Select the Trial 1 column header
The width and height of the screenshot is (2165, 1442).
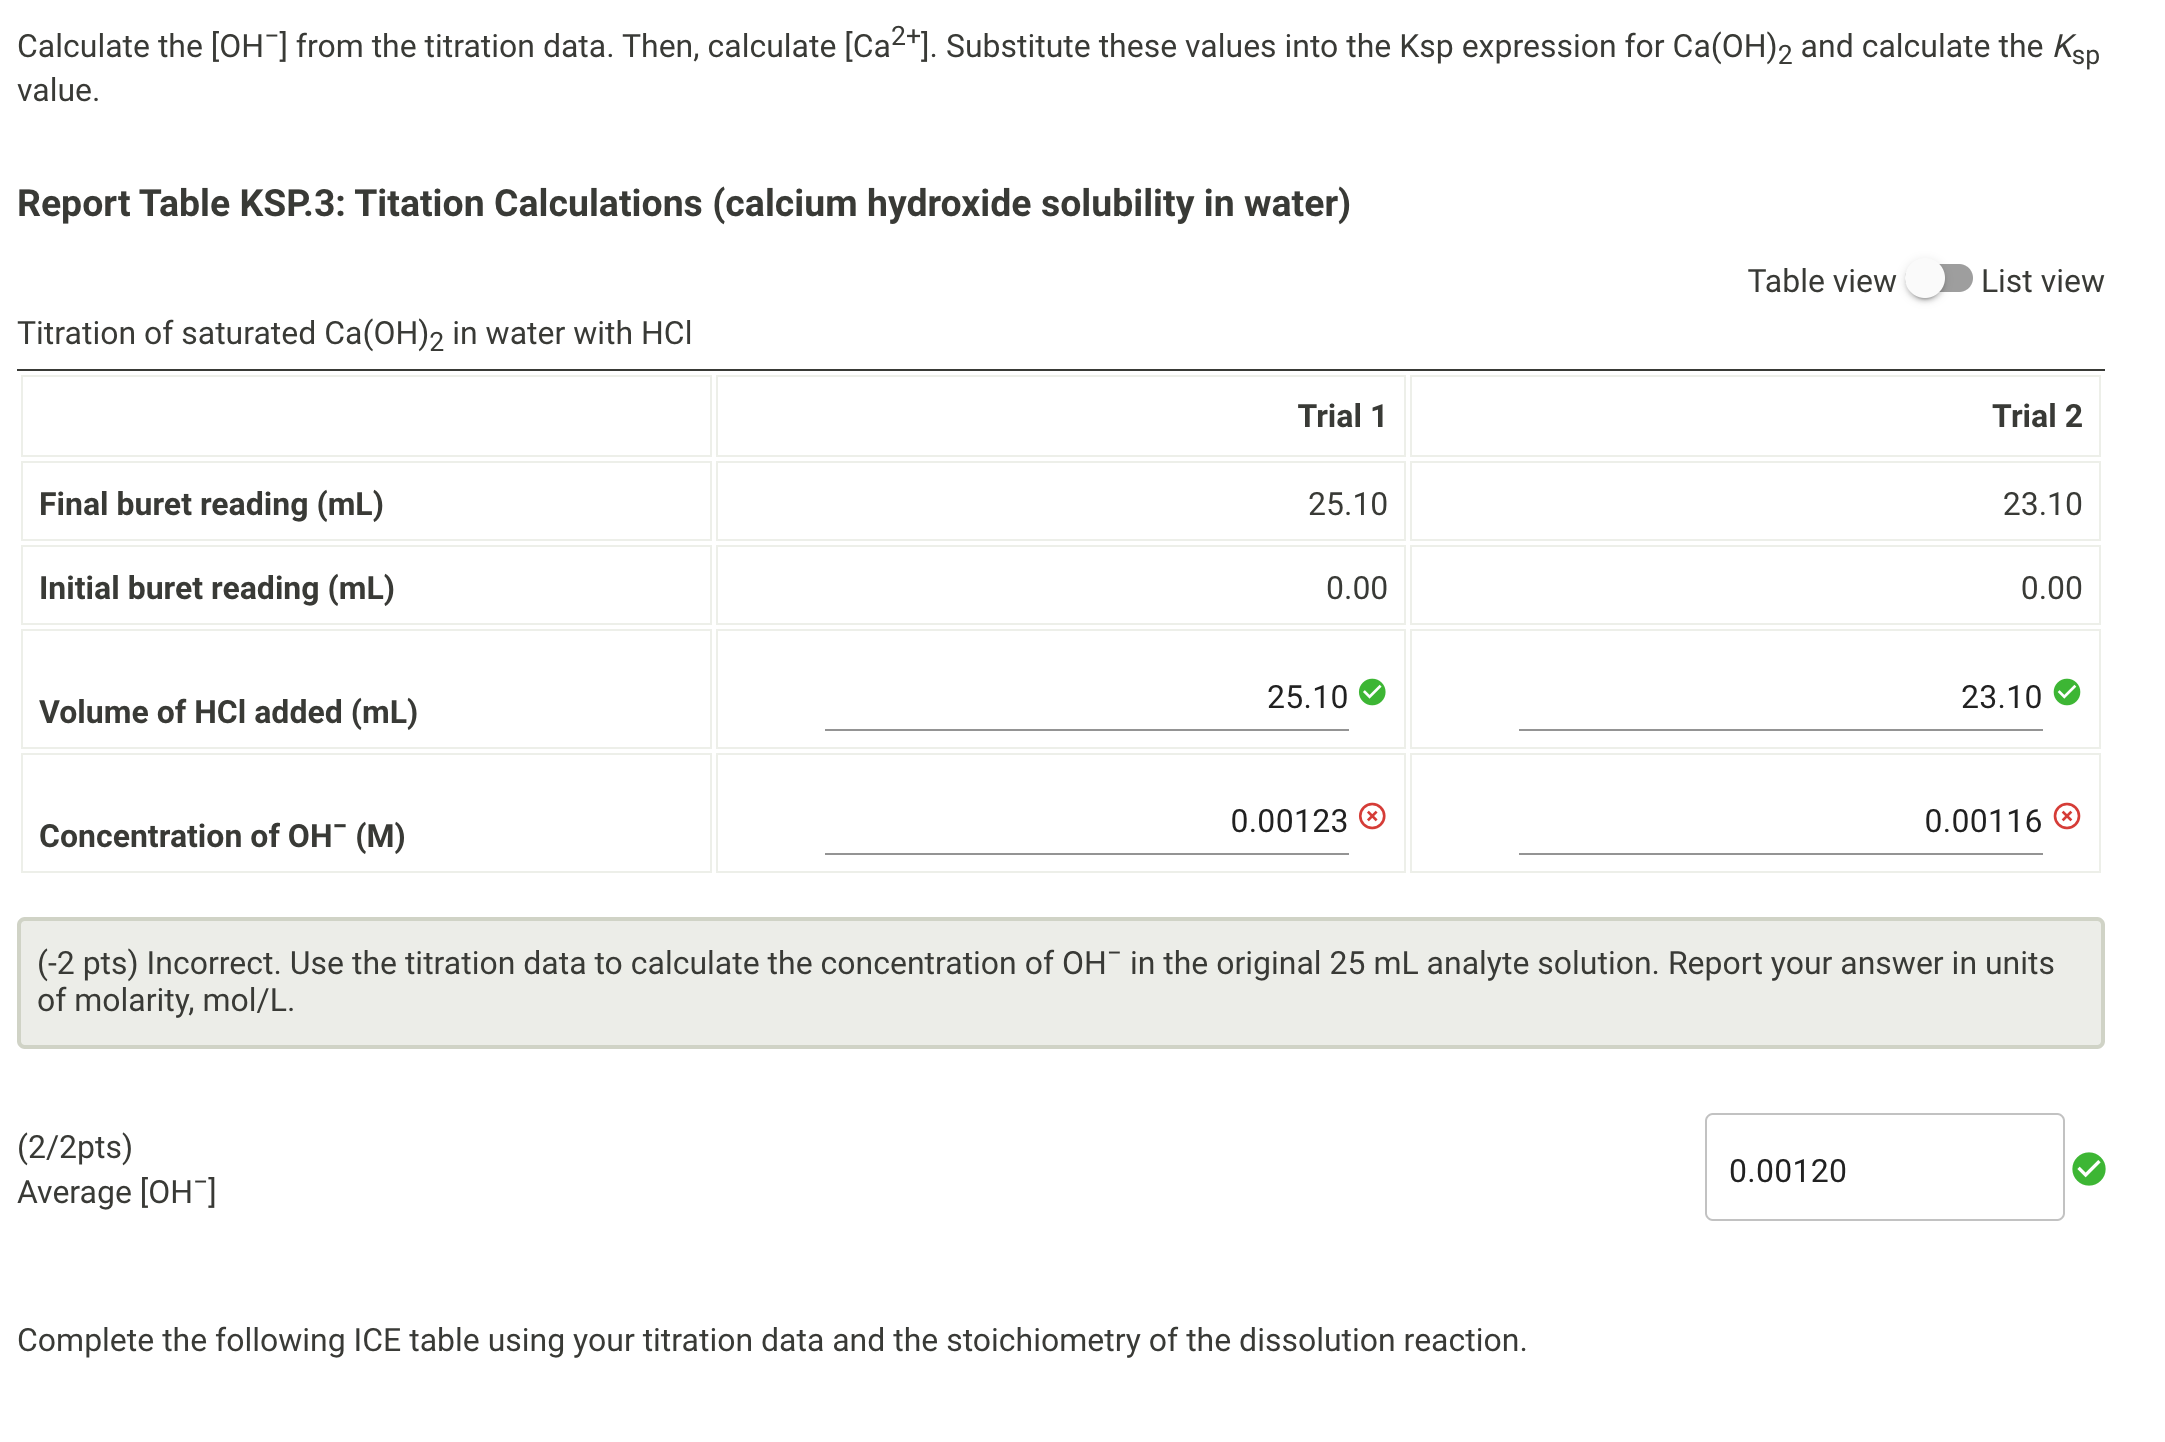[1342, 415]
